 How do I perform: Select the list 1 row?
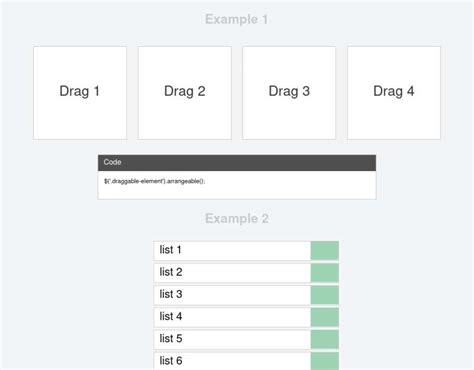[246, 251]
